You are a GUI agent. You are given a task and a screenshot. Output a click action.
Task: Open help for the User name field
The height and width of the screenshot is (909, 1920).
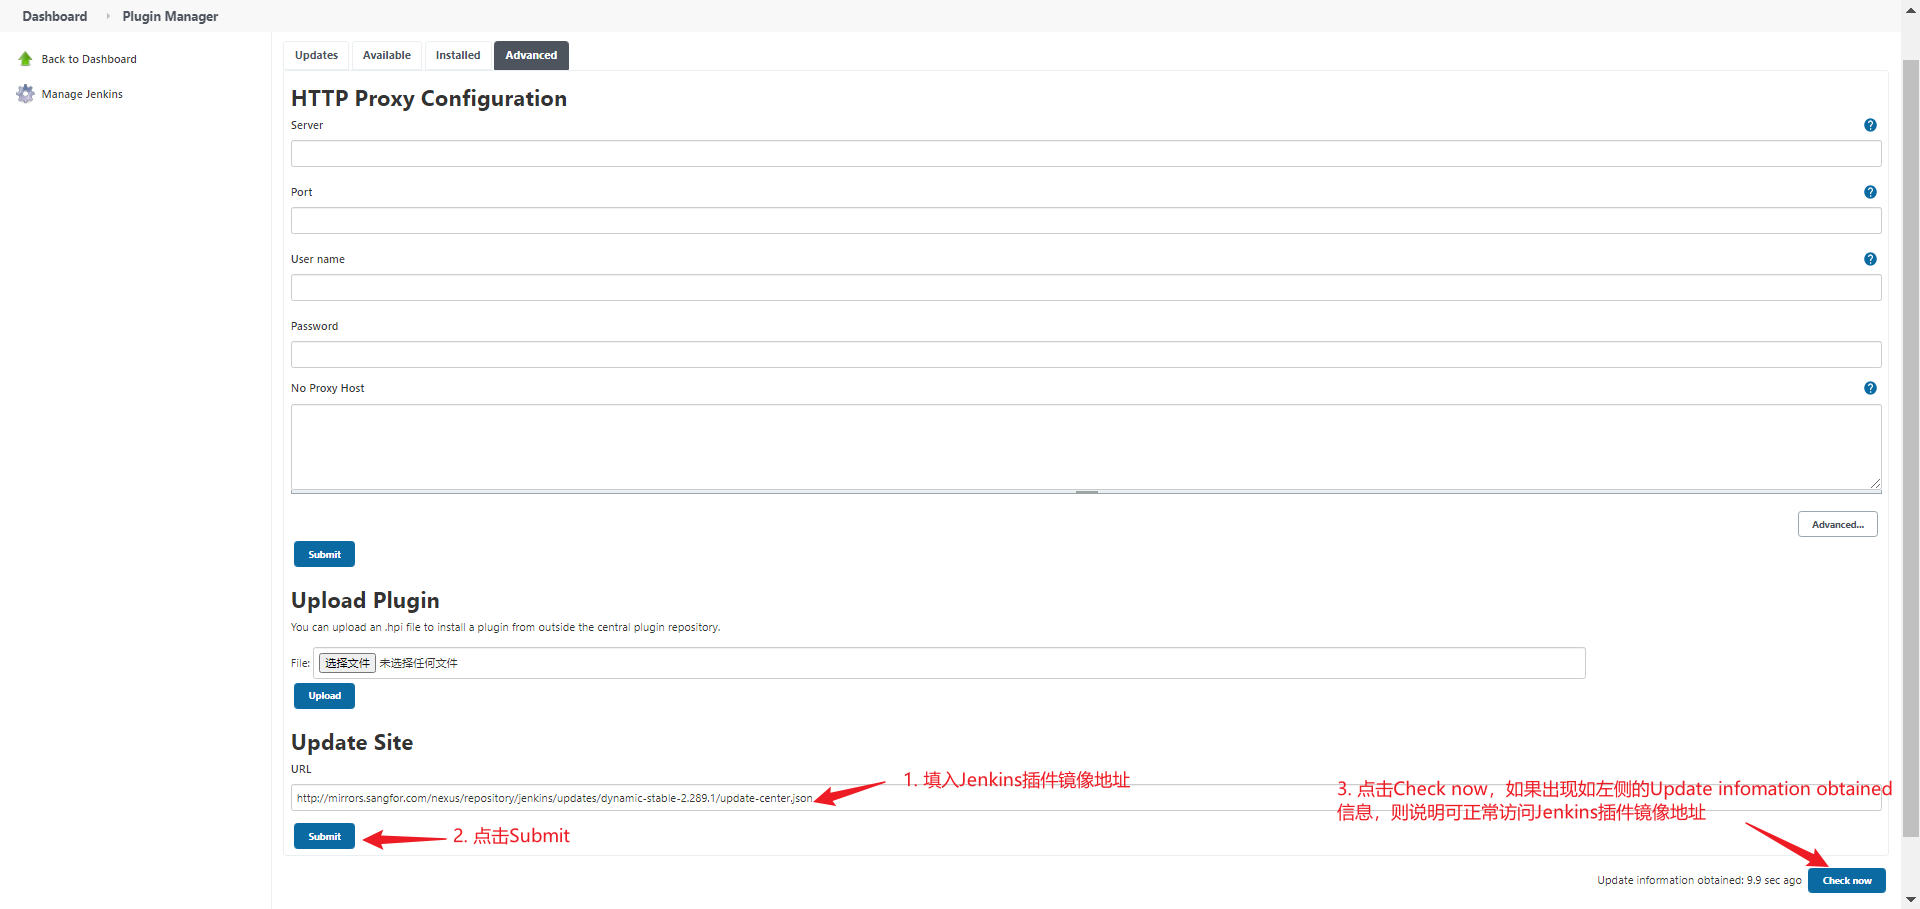coord(1870,259)
